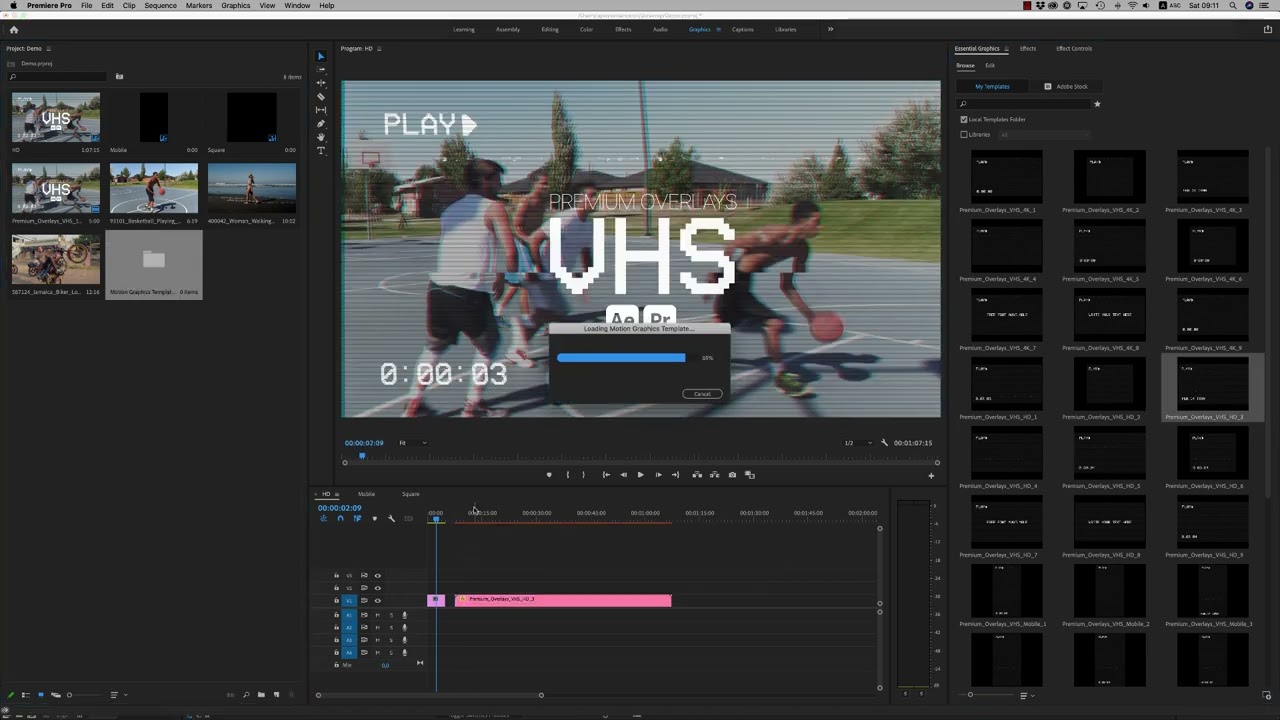Mute audio track A1

378,615
